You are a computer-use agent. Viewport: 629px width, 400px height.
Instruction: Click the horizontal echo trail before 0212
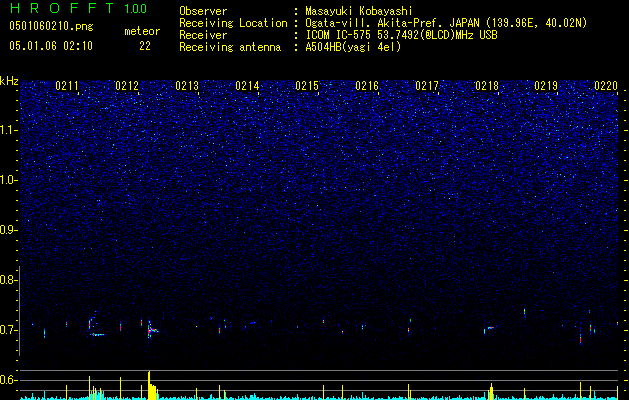click(97, 334)
